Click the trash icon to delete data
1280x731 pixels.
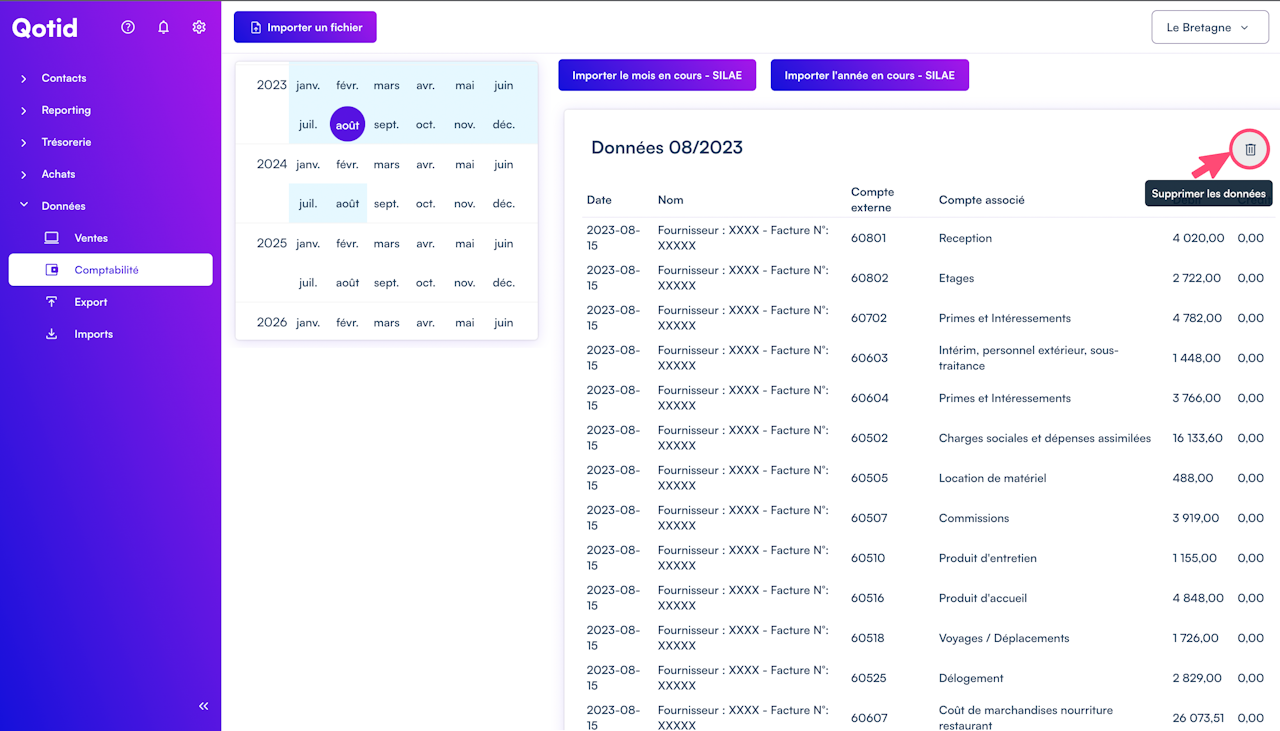coord(1250,149)
